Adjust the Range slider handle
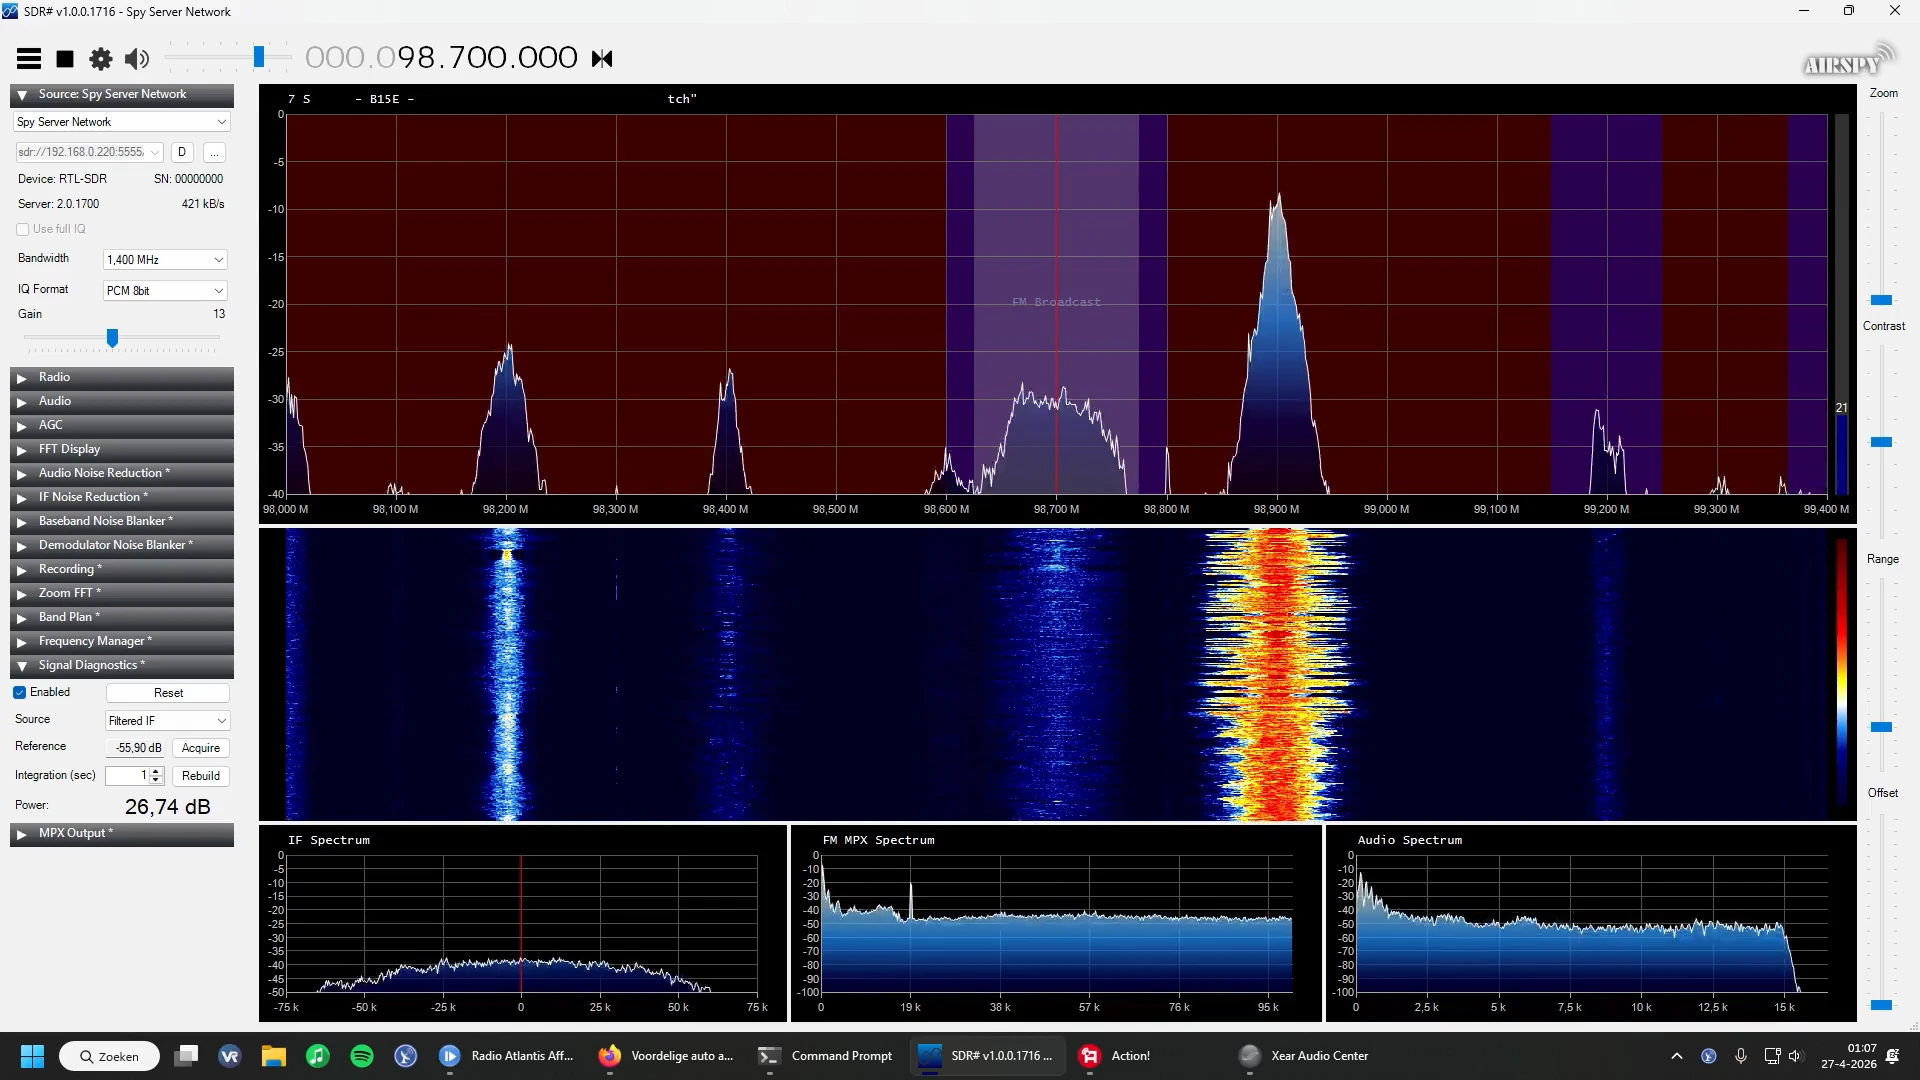 click(1881, 727)
